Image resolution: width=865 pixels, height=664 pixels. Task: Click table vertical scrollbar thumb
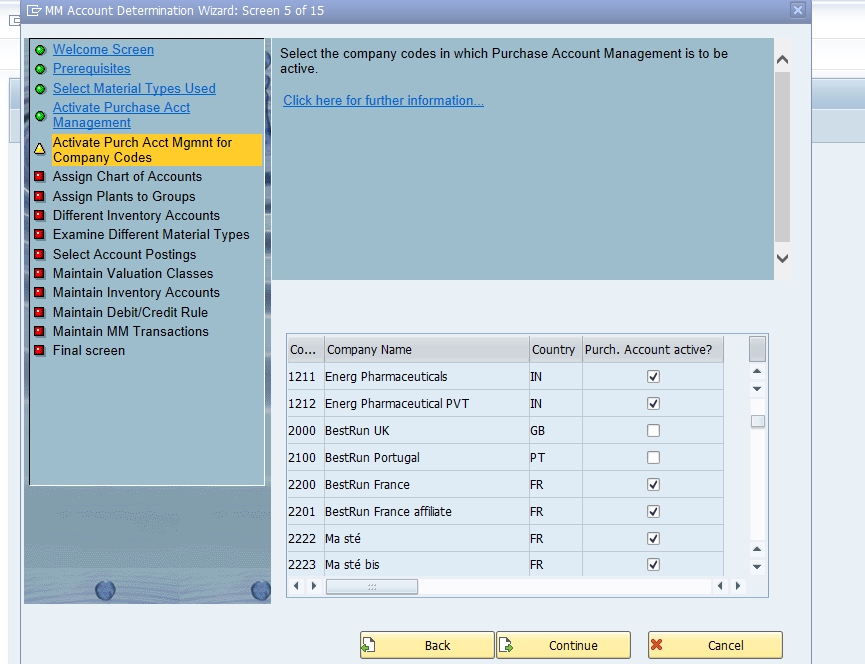point(757,421)
